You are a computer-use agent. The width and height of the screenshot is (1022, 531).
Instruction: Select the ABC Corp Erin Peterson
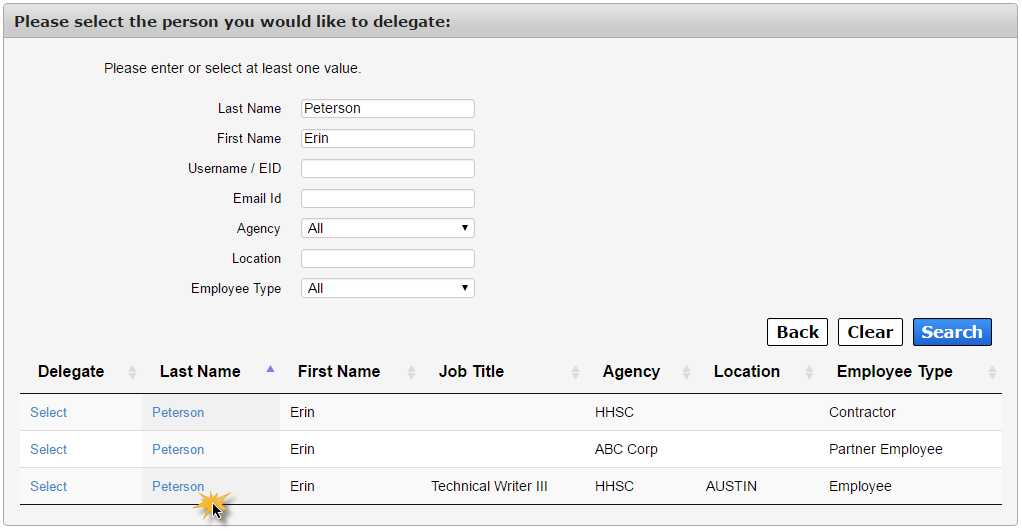(48, 450)
